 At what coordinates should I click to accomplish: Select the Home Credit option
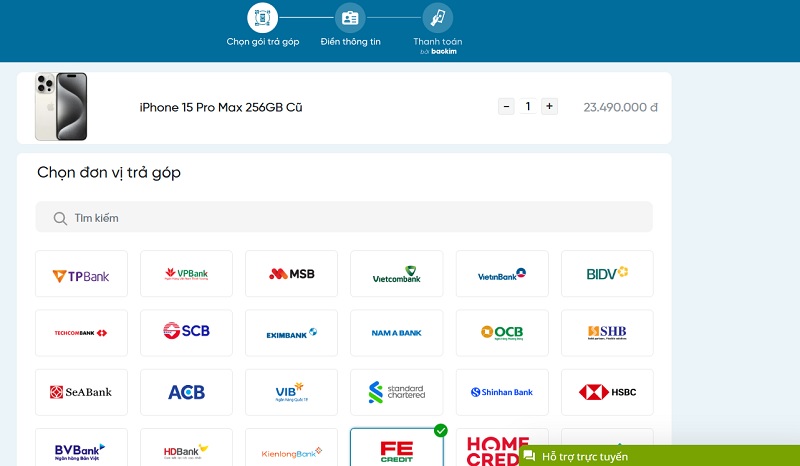501,447
